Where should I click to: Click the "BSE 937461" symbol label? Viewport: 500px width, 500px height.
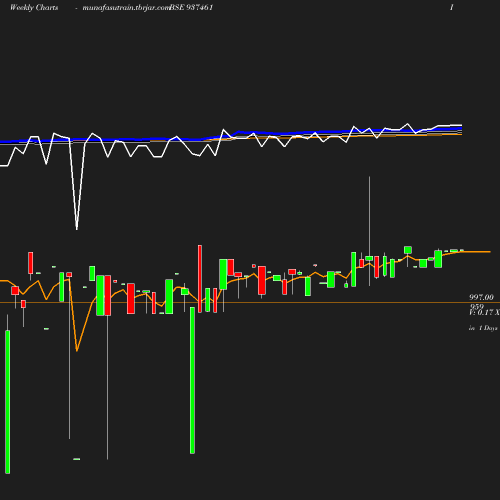pyautogui.click(x=191, y=7)
